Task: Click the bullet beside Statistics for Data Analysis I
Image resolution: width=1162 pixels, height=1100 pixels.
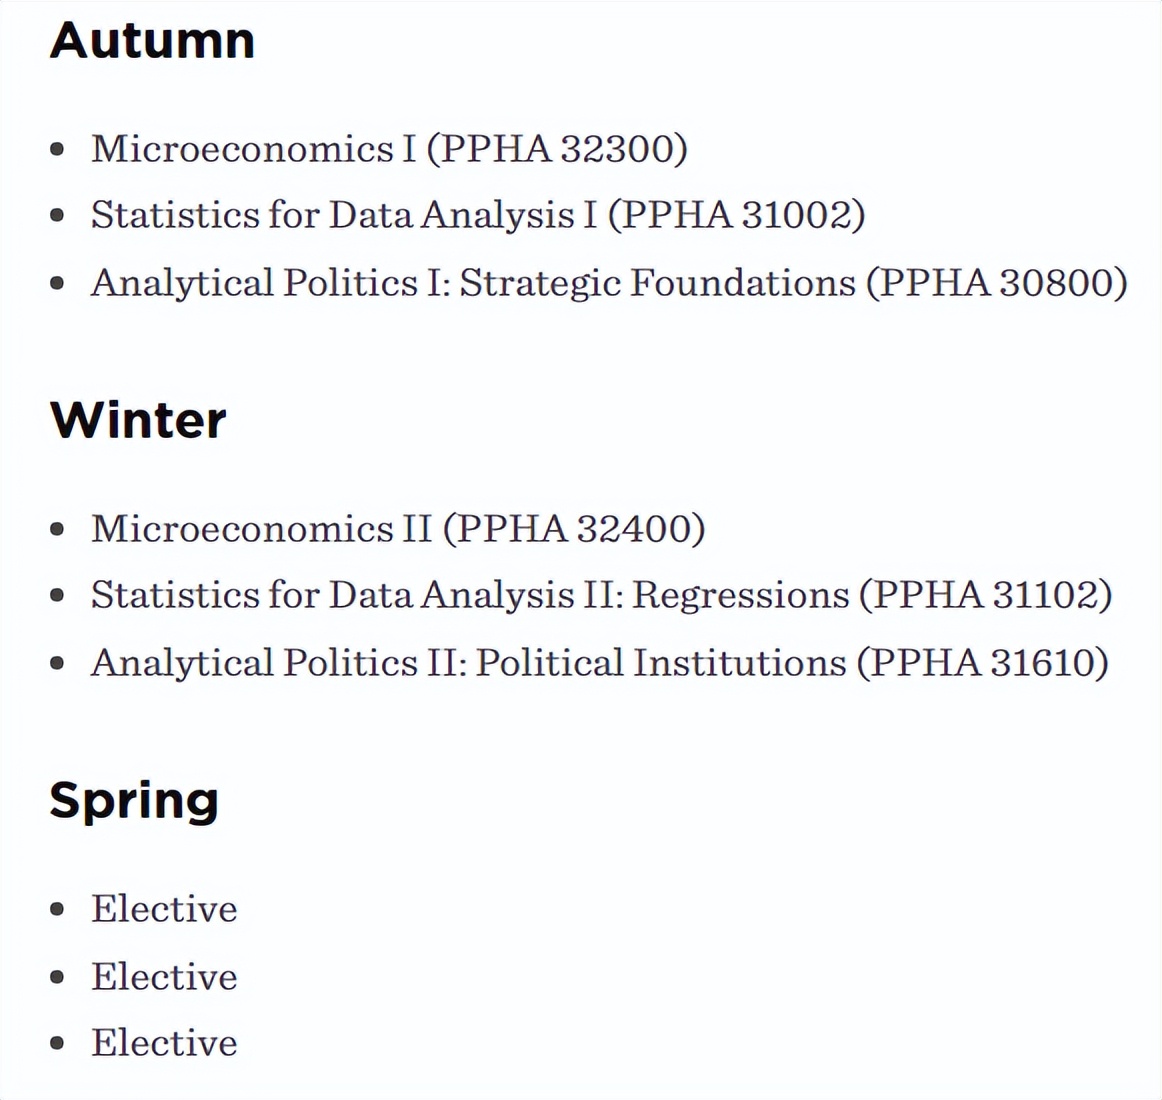Action: pyautogui.click(x=58, y=216)
